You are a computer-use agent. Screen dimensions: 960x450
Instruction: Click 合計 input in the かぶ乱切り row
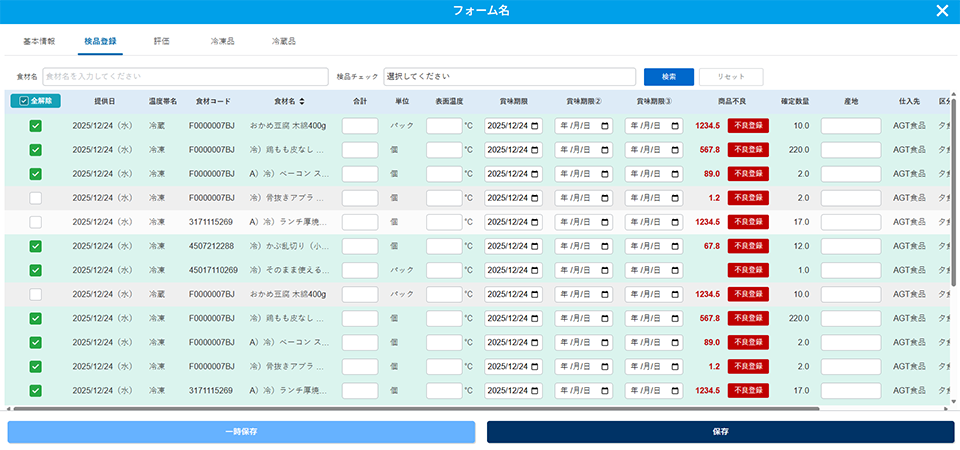point(360,246)
